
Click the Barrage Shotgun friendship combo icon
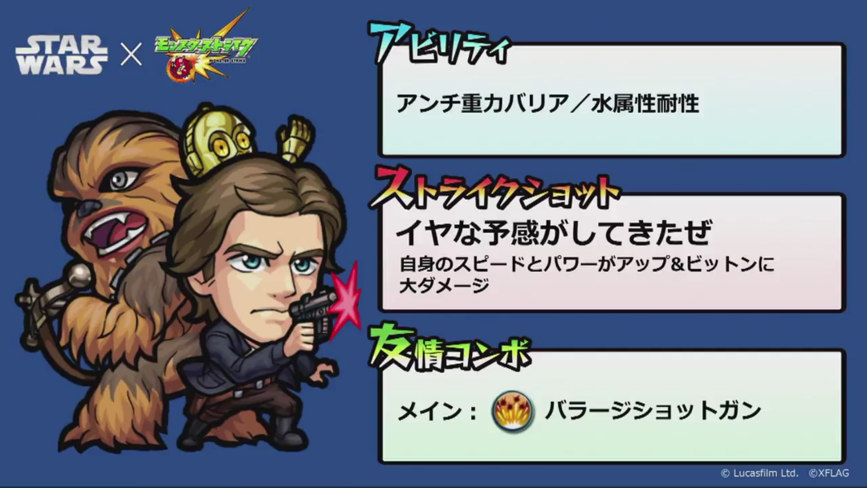pyautogui.click(x=513, y=412)
